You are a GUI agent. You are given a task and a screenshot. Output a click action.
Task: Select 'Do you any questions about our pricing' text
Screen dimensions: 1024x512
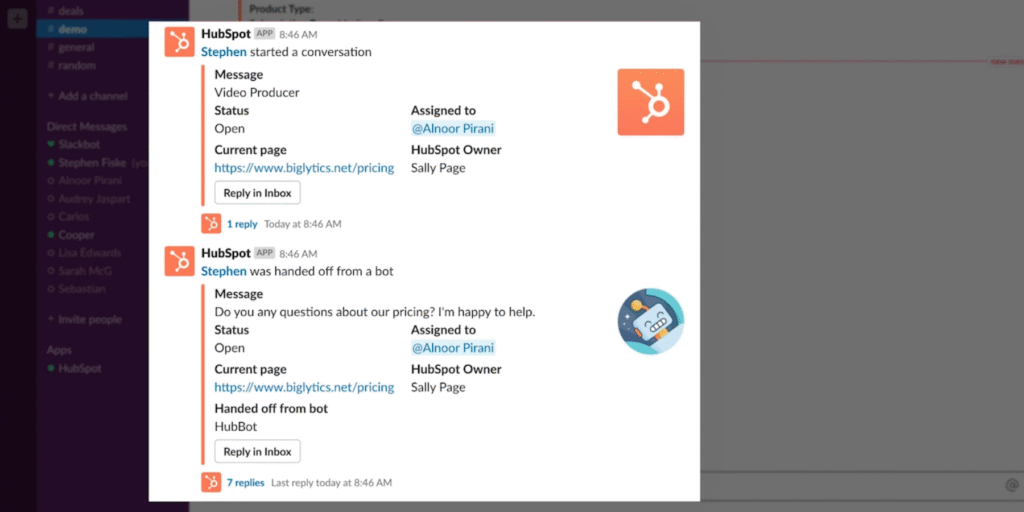tap(375, 312)
